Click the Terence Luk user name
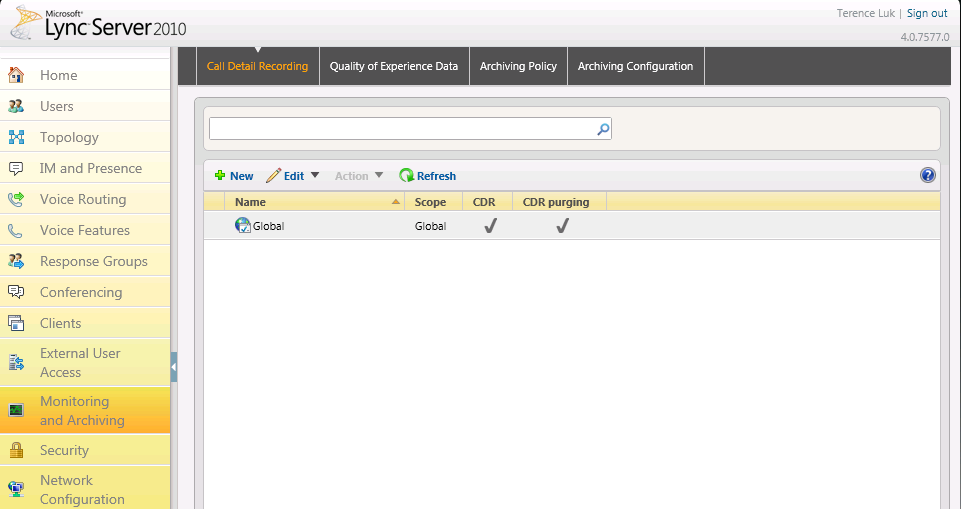 (x=865, y=13)
